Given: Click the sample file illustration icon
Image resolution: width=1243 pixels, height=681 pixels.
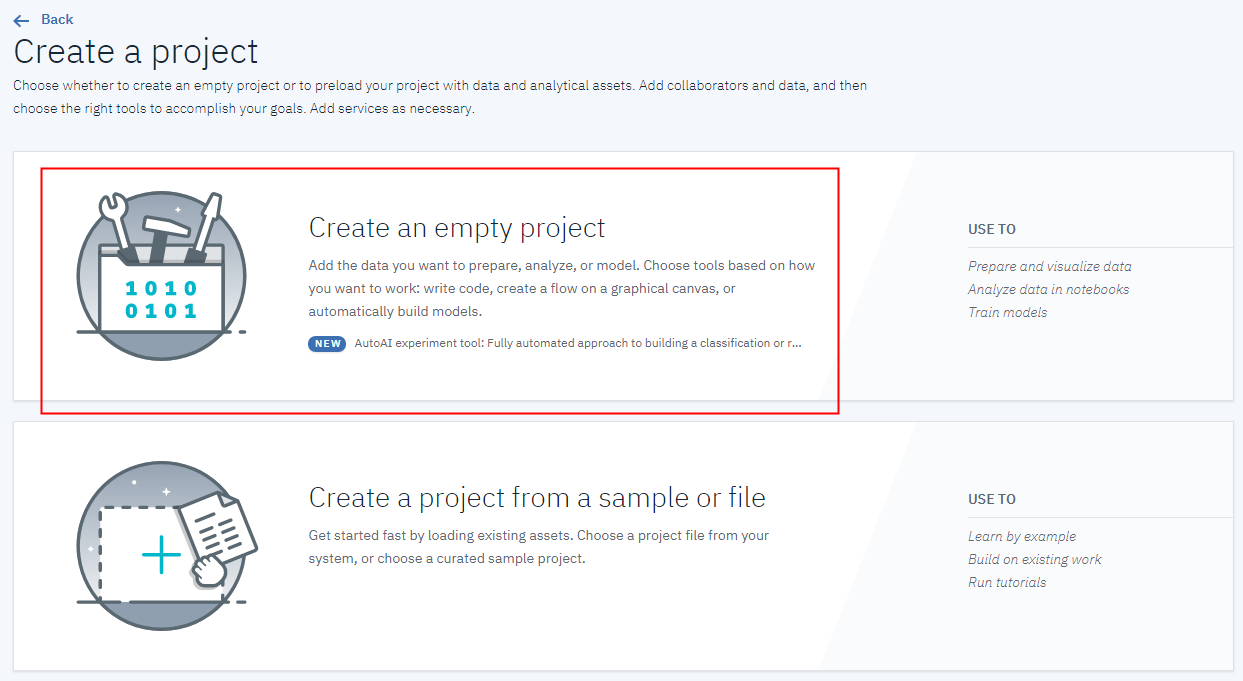Looking at the screenshot, I should point(162,545).
